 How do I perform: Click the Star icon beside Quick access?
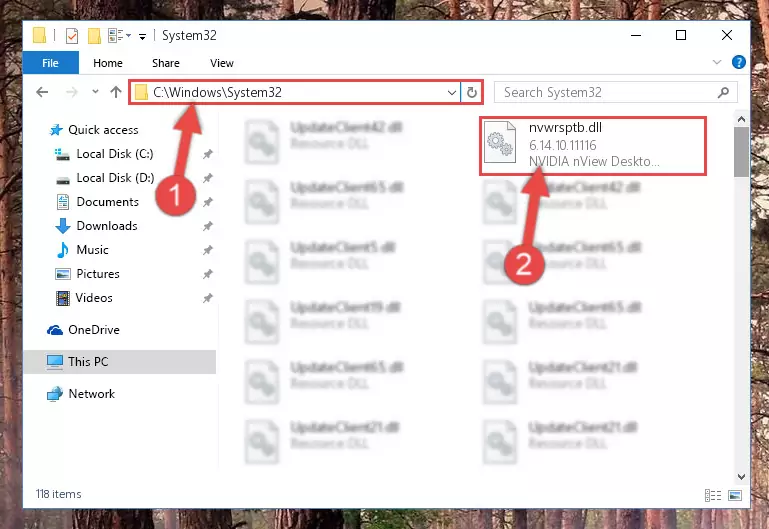click(56, 130)
